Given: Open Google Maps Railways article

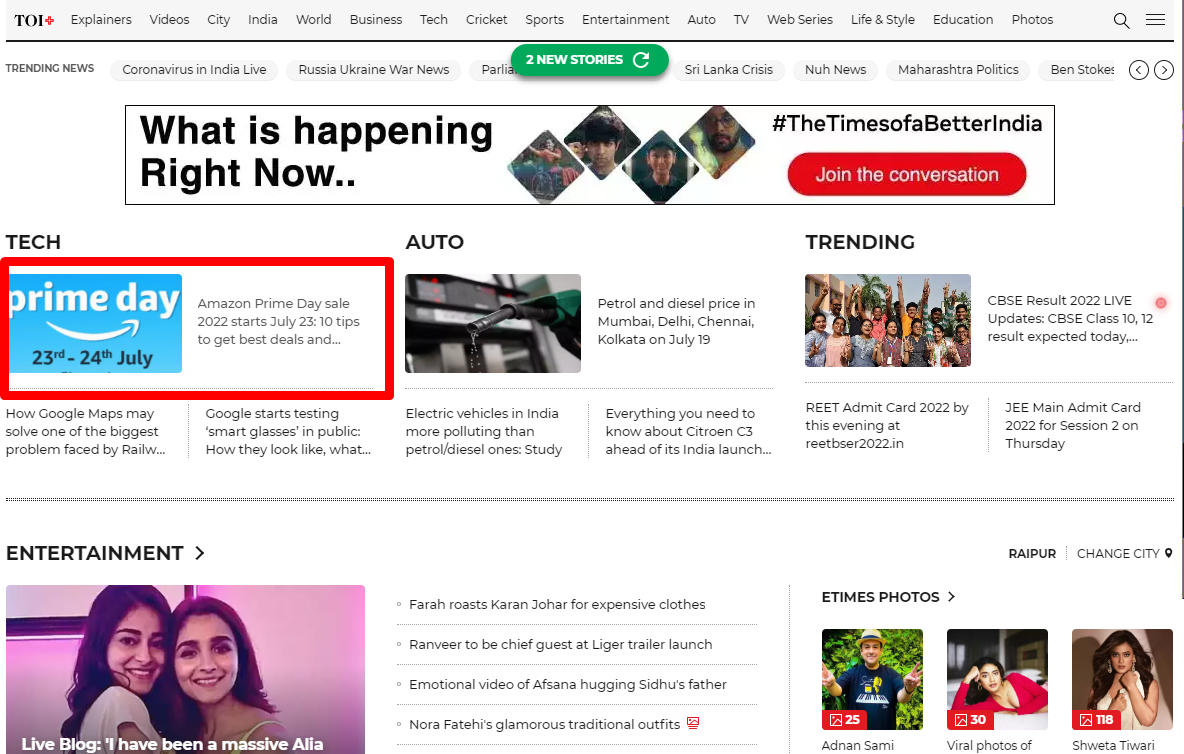Looking at the screenshot, I should 86,432.
